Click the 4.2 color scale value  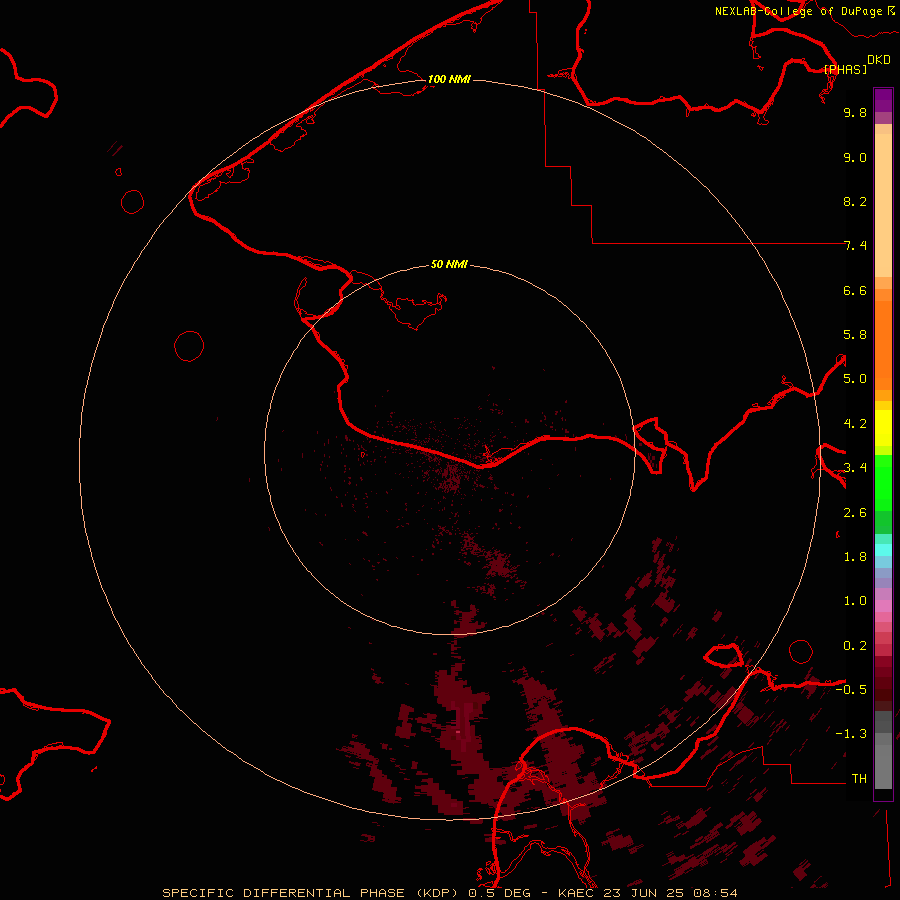[855, 424]
